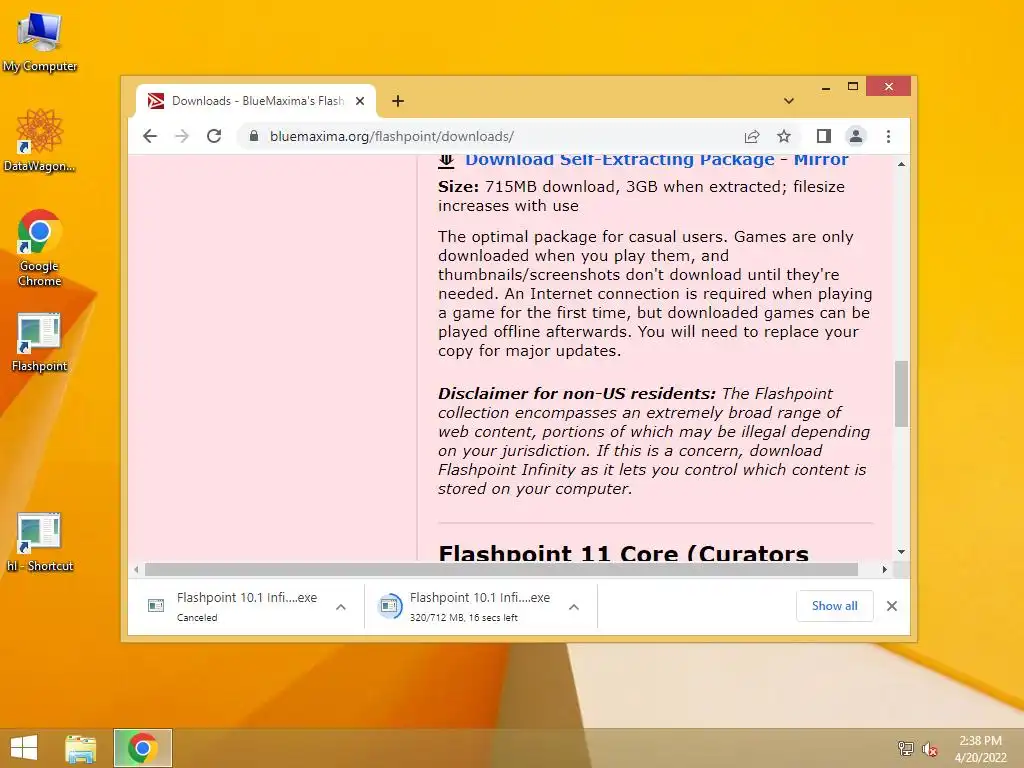
Task: Click horizontal scroll right arrow
Action: pos(884,569)
